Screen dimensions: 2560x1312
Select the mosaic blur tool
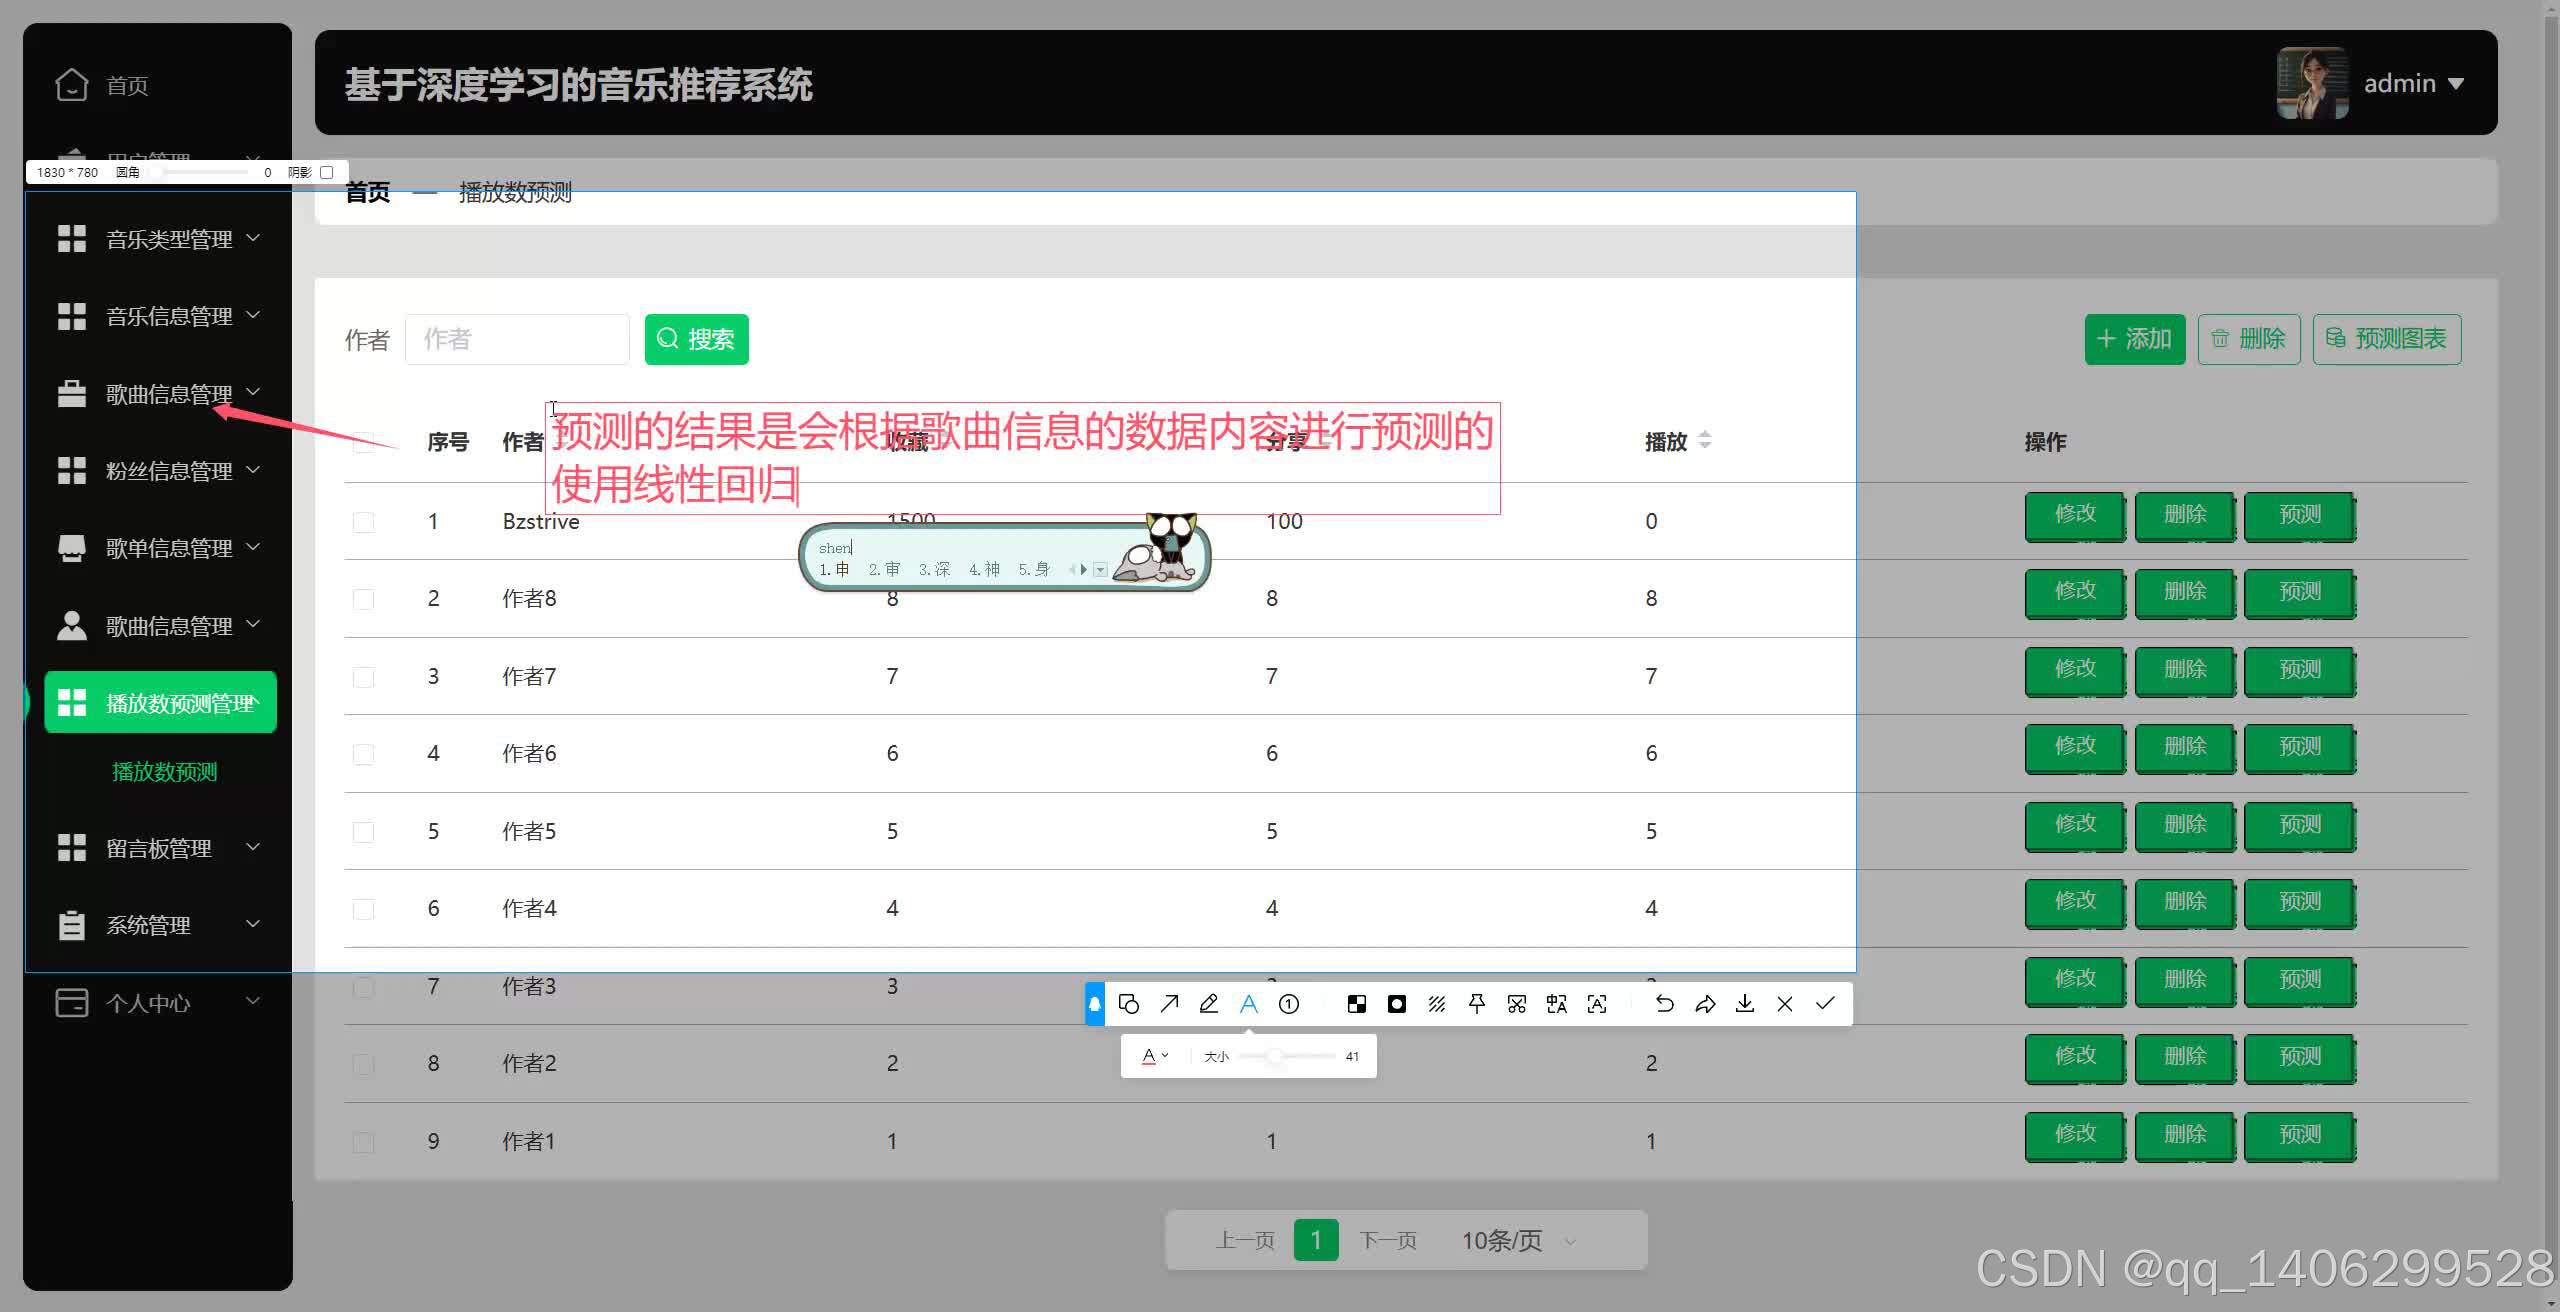pos(1357,1004)
